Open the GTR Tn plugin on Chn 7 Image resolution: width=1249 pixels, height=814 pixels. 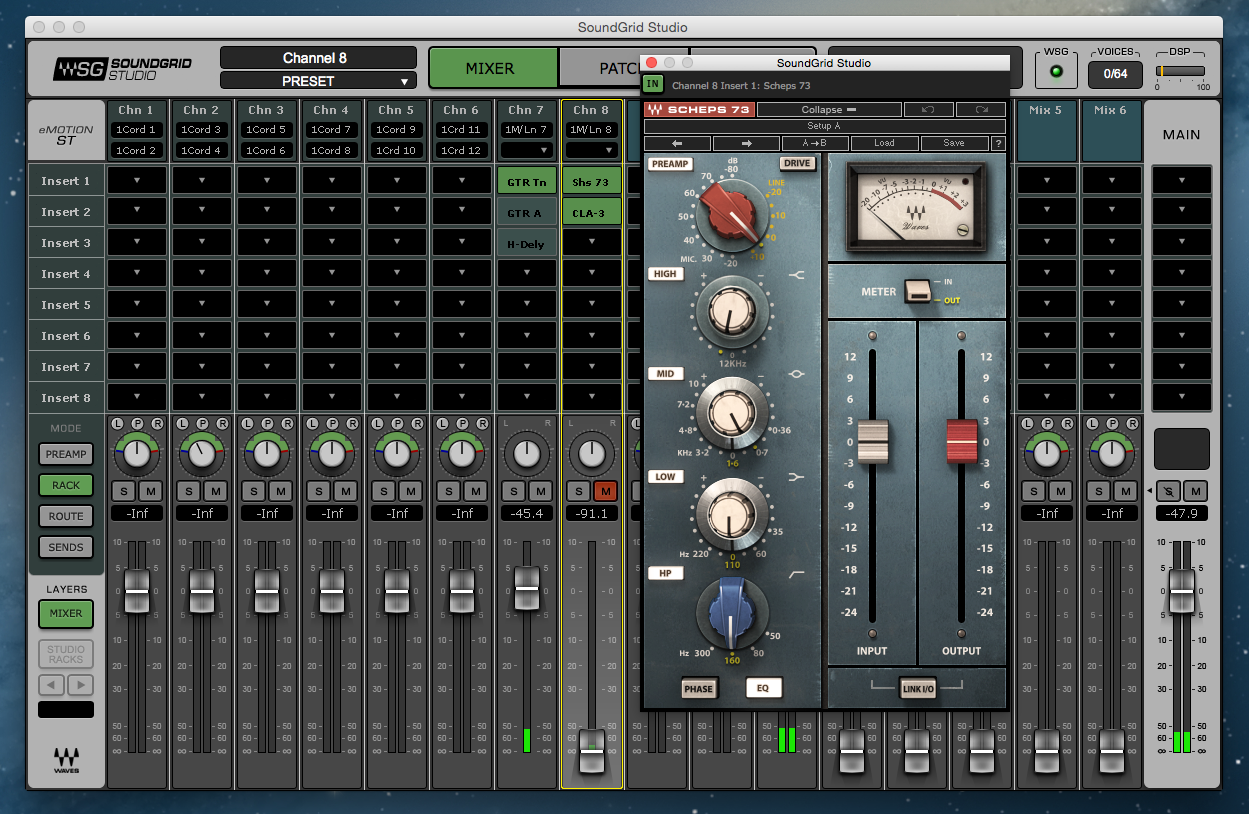pyautogui.click(x=526, y=181)
